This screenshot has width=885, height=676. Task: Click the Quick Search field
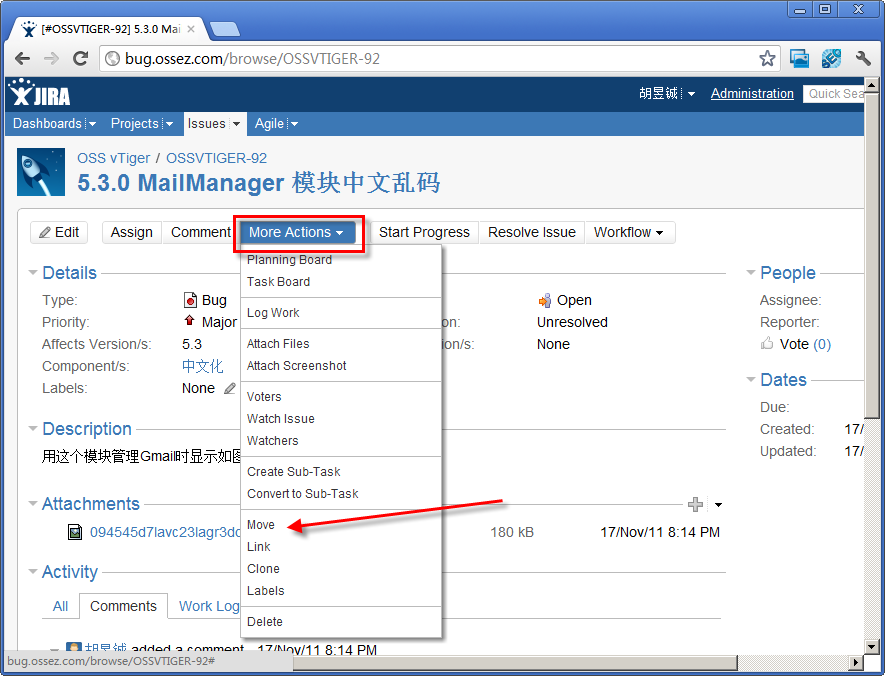[x=834, y=94]
